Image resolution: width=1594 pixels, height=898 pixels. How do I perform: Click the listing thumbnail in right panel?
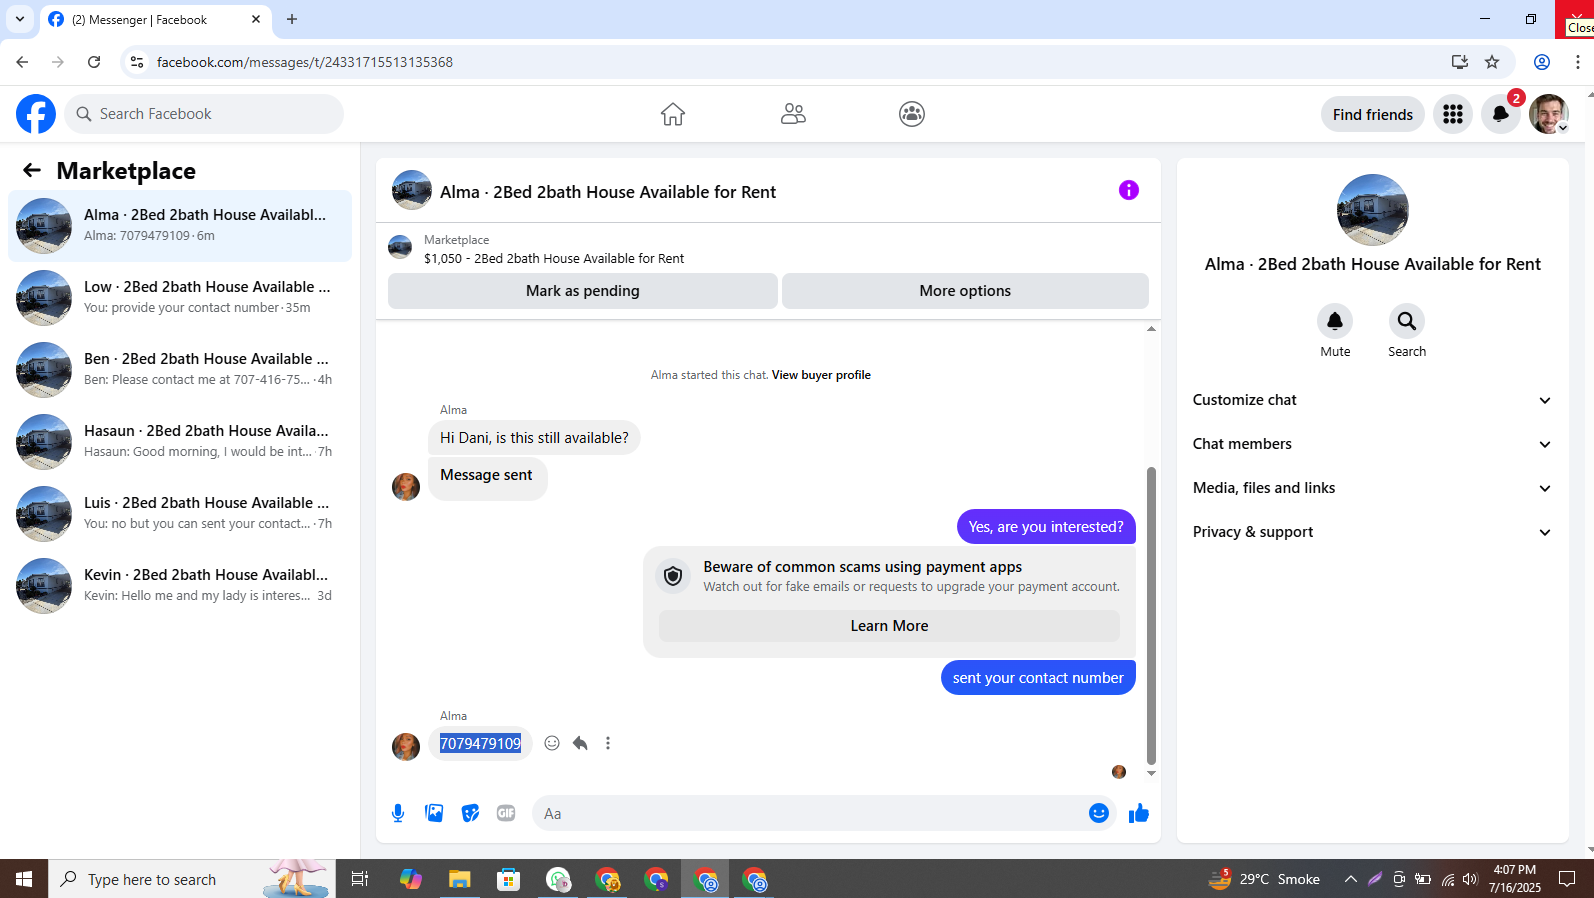pos(1372,210)
